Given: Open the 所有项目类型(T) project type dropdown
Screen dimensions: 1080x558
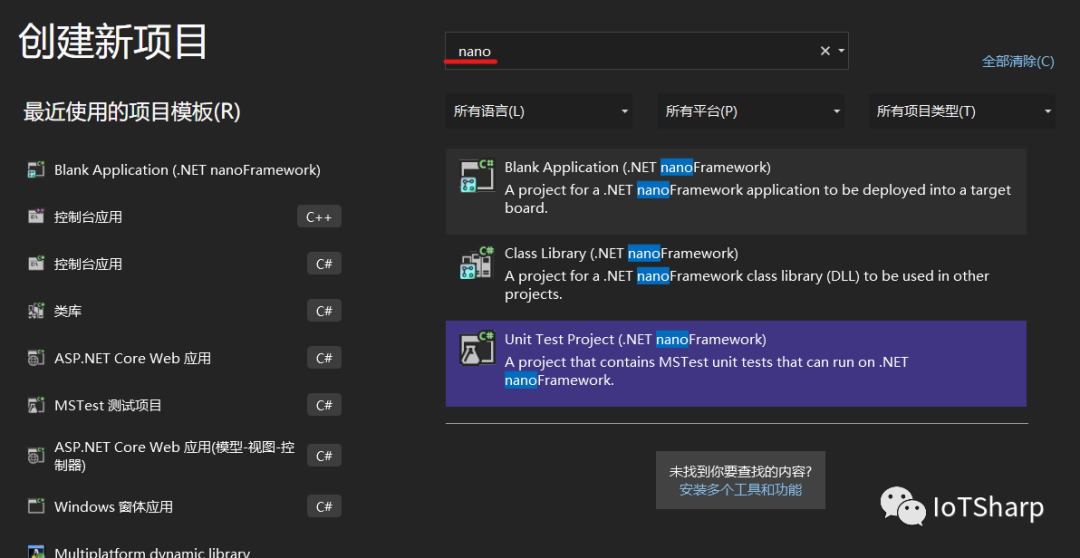Looking at the screenshot, I should tap(962, 112).
